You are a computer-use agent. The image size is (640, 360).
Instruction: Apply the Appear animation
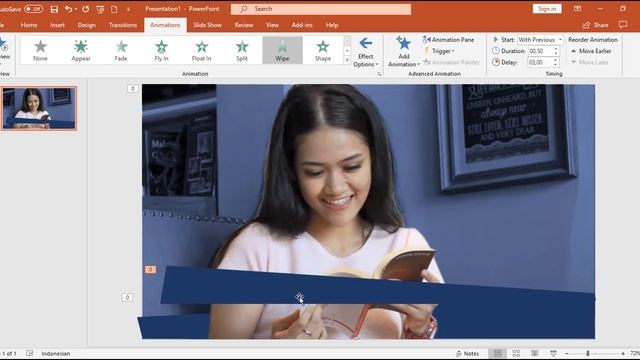point(80,50)
